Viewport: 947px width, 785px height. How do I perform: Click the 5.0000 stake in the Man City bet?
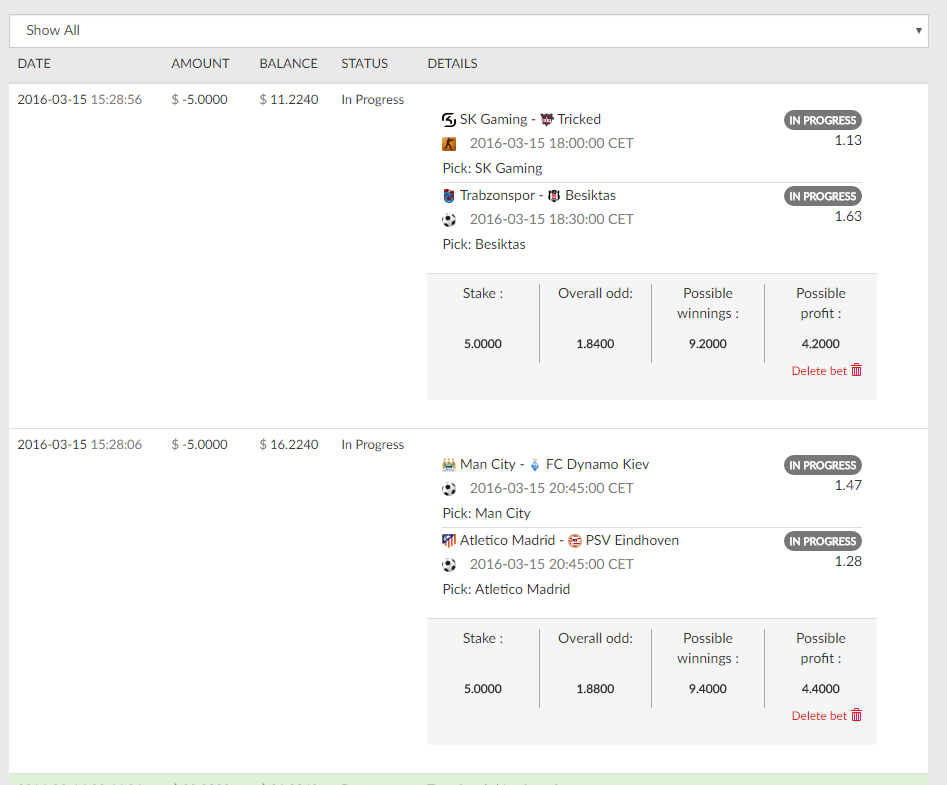point(483,689)
